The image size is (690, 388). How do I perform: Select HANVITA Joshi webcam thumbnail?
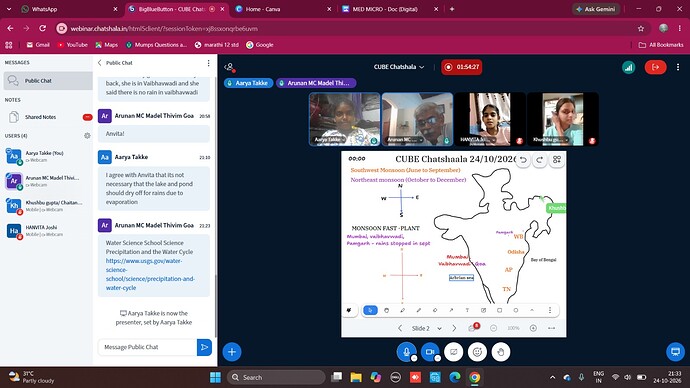tap(490, 119)
